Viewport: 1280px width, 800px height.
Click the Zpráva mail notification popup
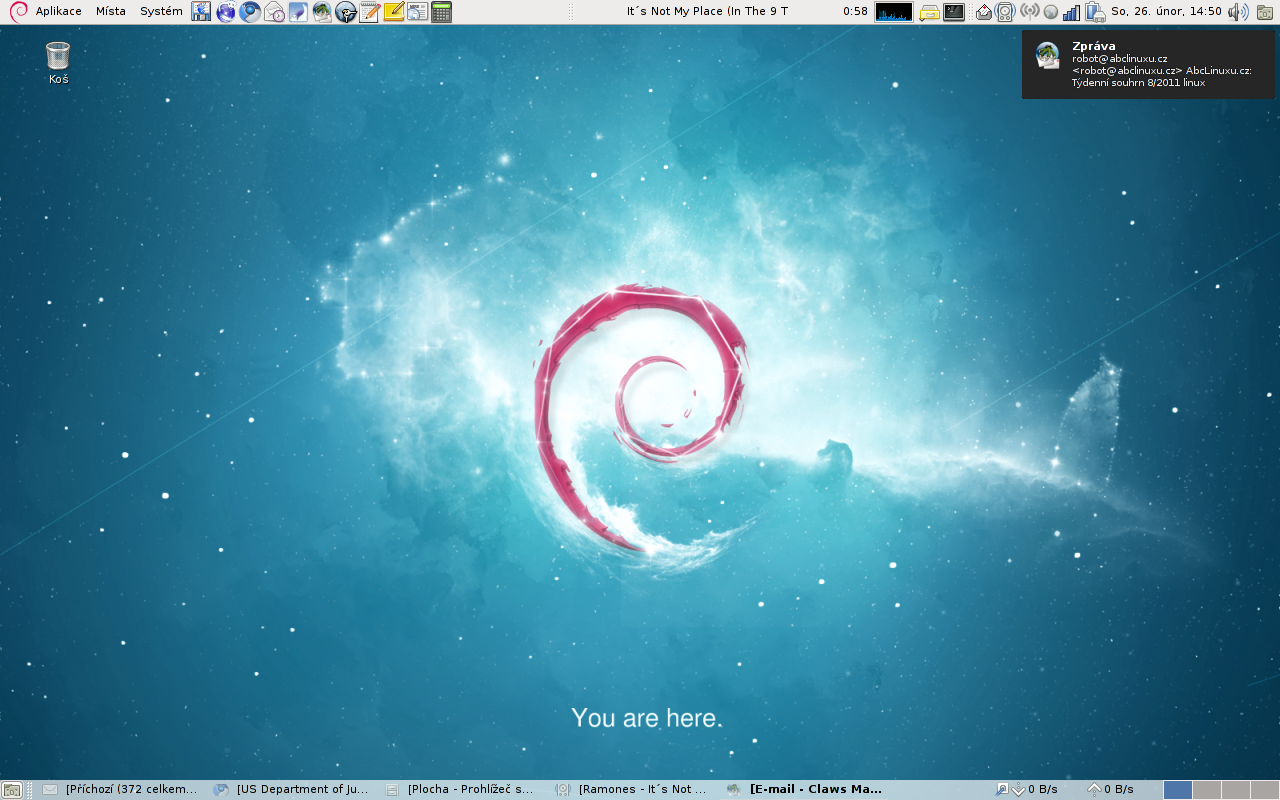click(x=1148, y=64)
